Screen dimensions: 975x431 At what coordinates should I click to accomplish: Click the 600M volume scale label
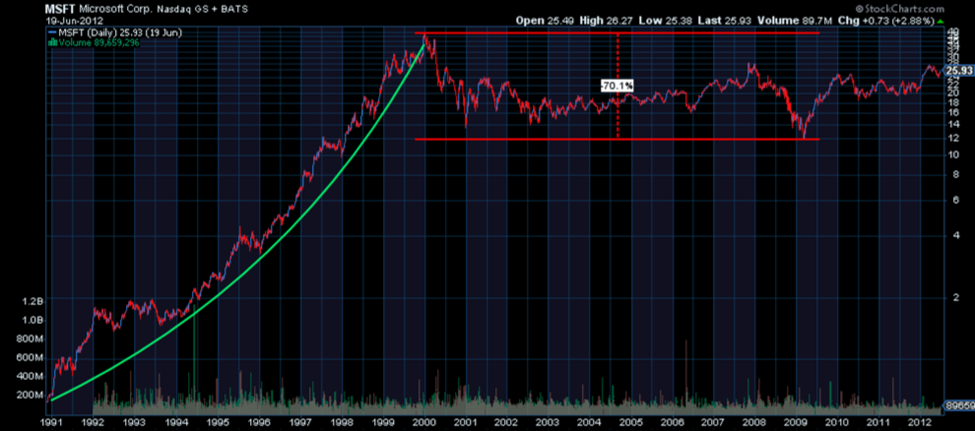[x=31, y=358]
